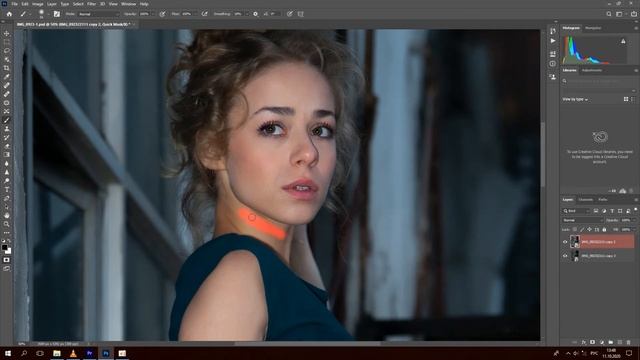Switch to the Paths tab

tap(603, 200)
